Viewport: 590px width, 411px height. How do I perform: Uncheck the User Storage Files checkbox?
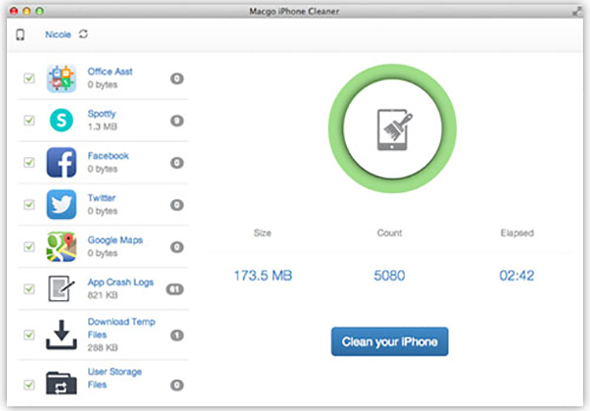(29, 385)
